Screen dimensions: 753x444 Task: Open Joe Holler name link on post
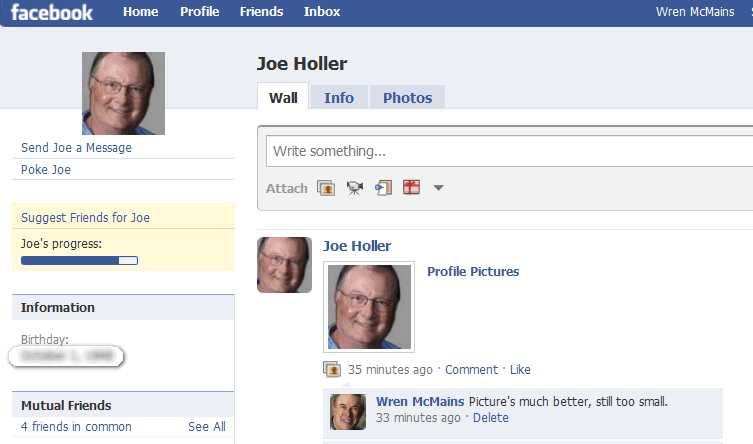click(357, 246)
